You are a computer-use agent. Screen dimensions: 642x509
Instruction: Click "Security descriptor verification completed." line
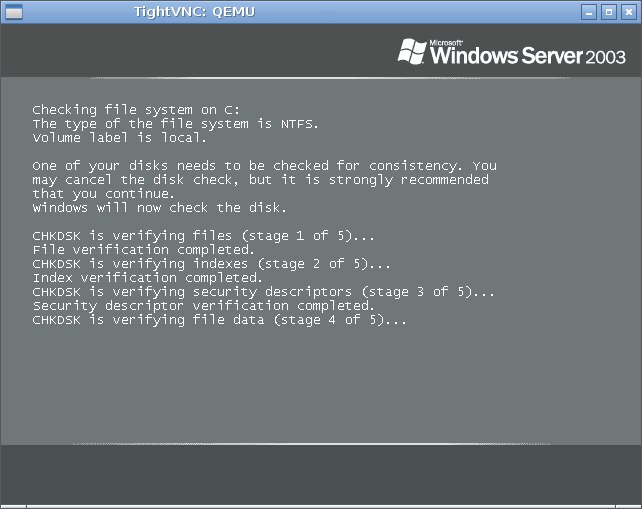click(204, 306)
